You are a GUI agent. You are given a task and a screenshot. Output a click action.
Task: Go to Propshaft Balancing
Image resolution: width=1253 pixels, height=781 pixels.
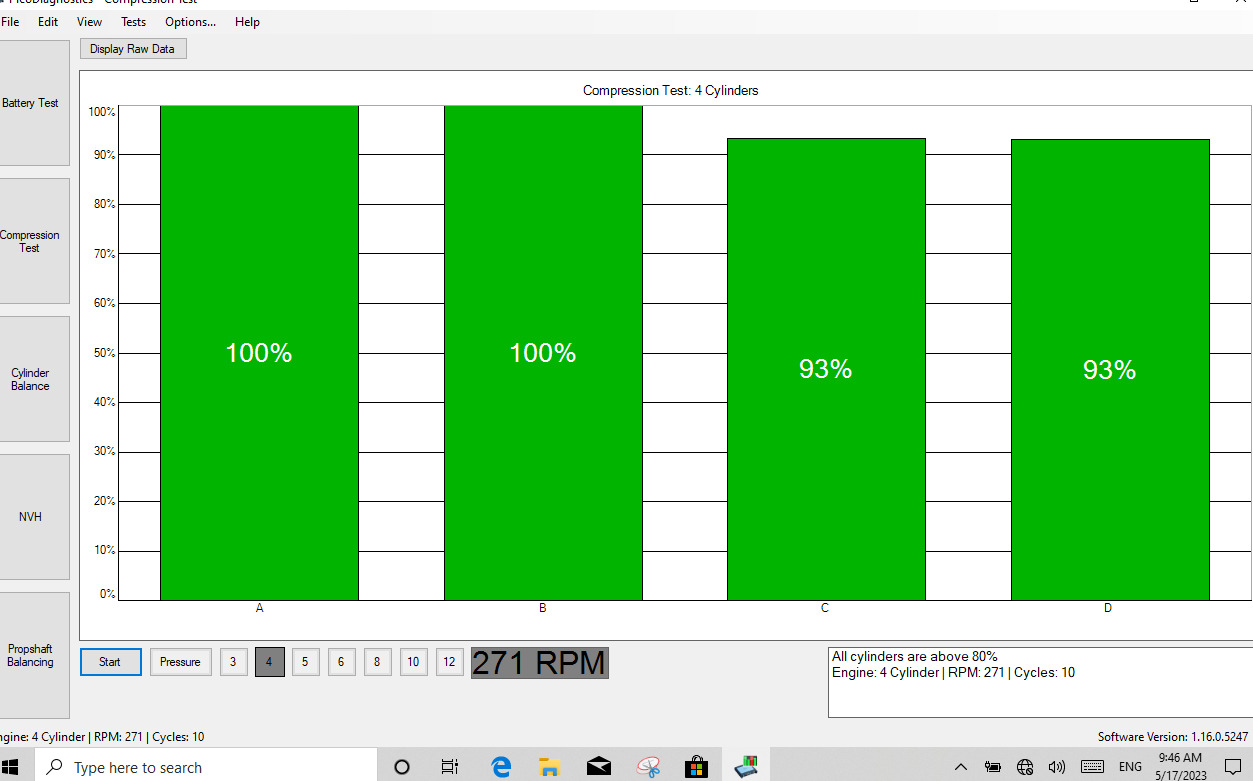click(x=33, y=655)
